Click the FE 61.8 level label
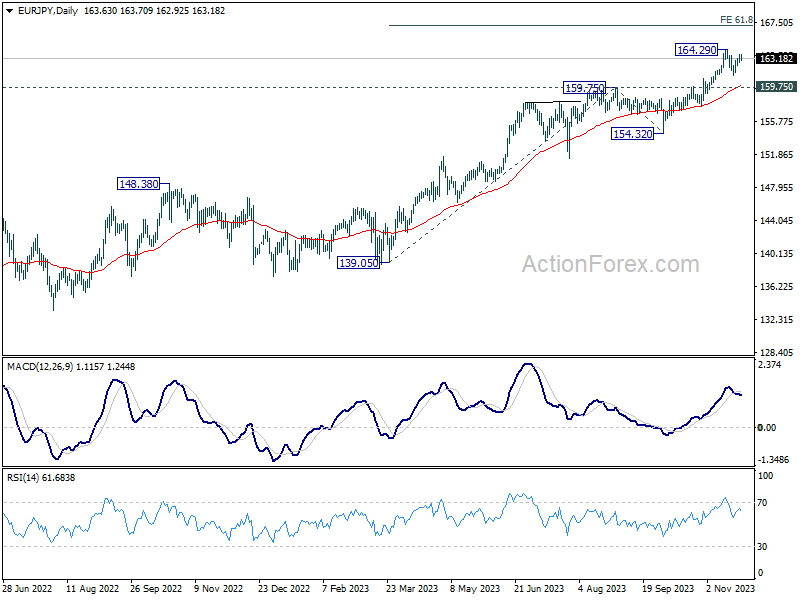 click(736, 20)
